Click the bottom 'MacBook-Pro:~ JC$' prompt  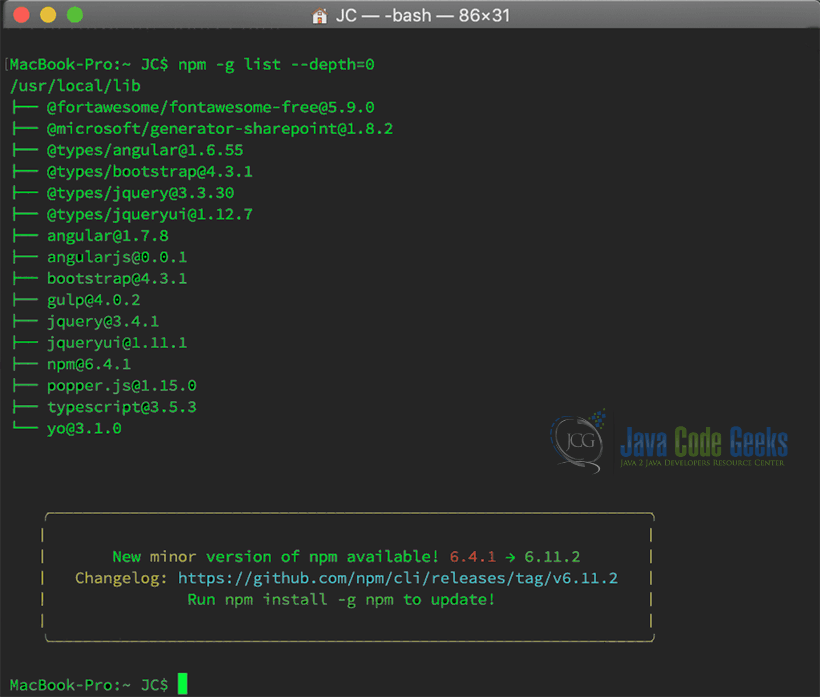pos(89,685)
